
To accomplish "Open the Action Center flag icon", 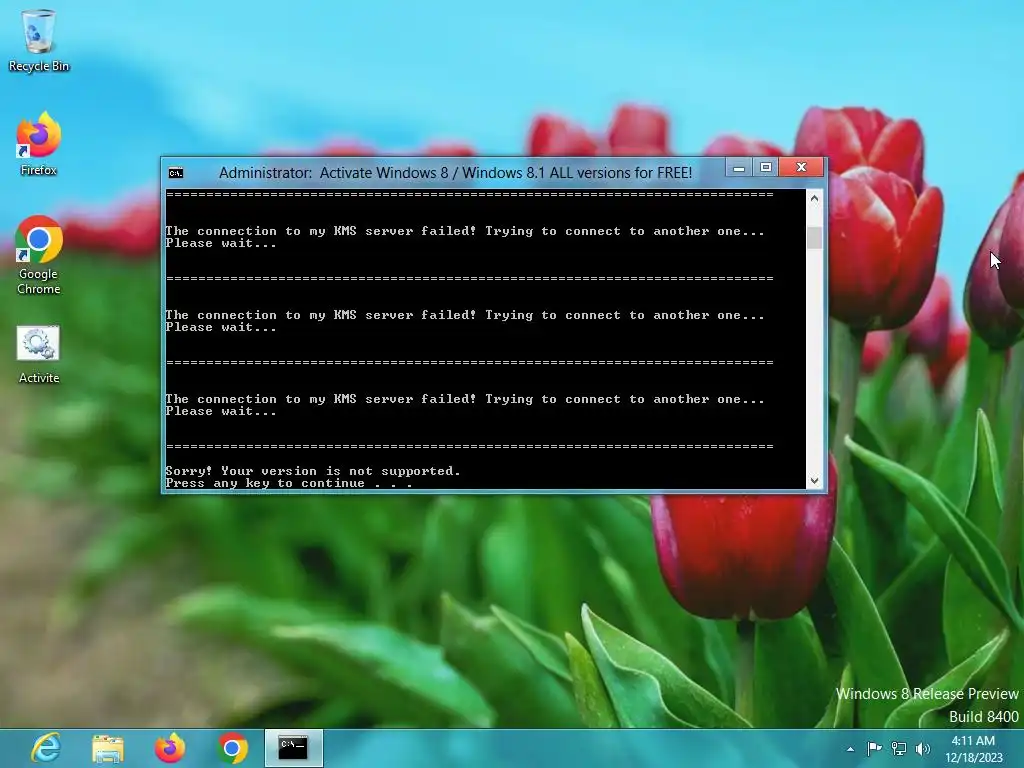I will [874, 748].
